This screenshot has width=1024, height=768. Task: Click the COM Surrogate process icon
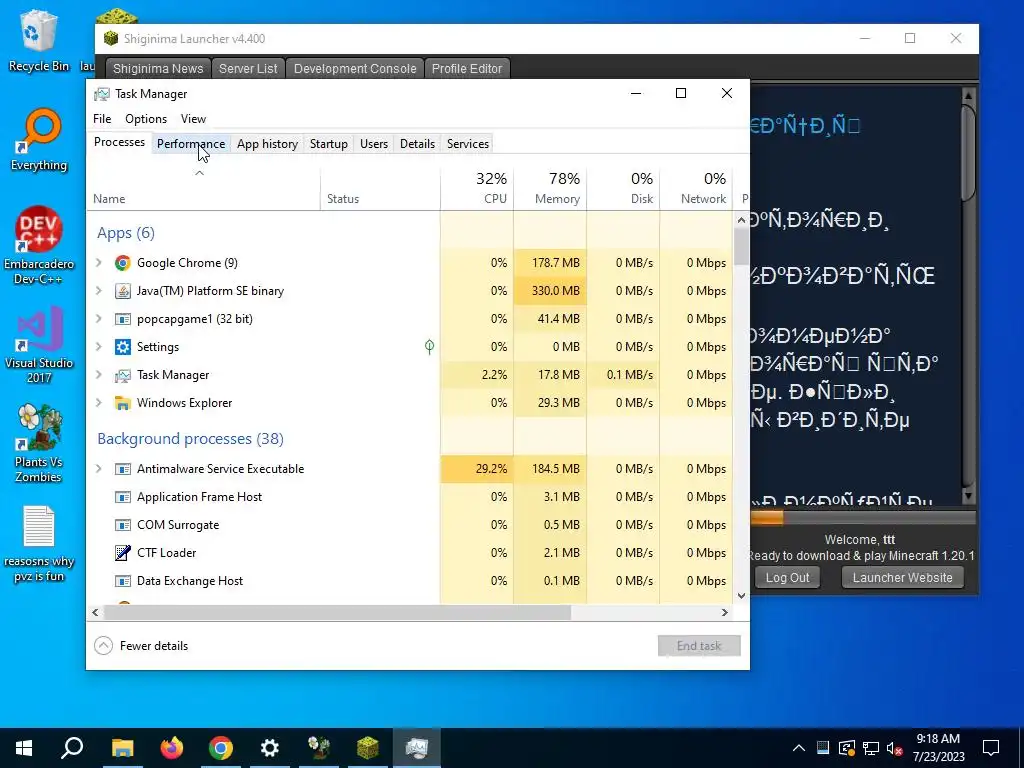tap(122, 525)
